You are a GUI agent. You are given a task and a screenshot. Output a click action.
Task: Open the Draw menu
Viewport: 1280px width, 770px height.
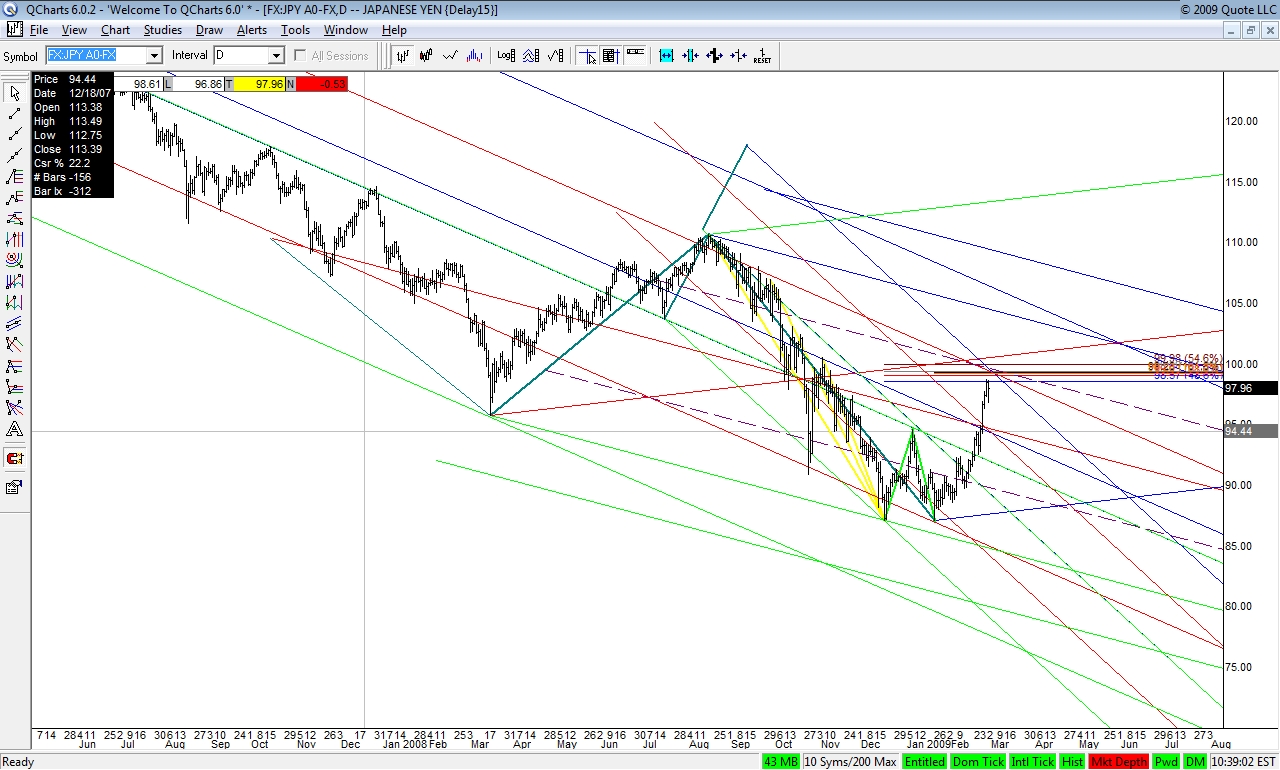point(209,30)
